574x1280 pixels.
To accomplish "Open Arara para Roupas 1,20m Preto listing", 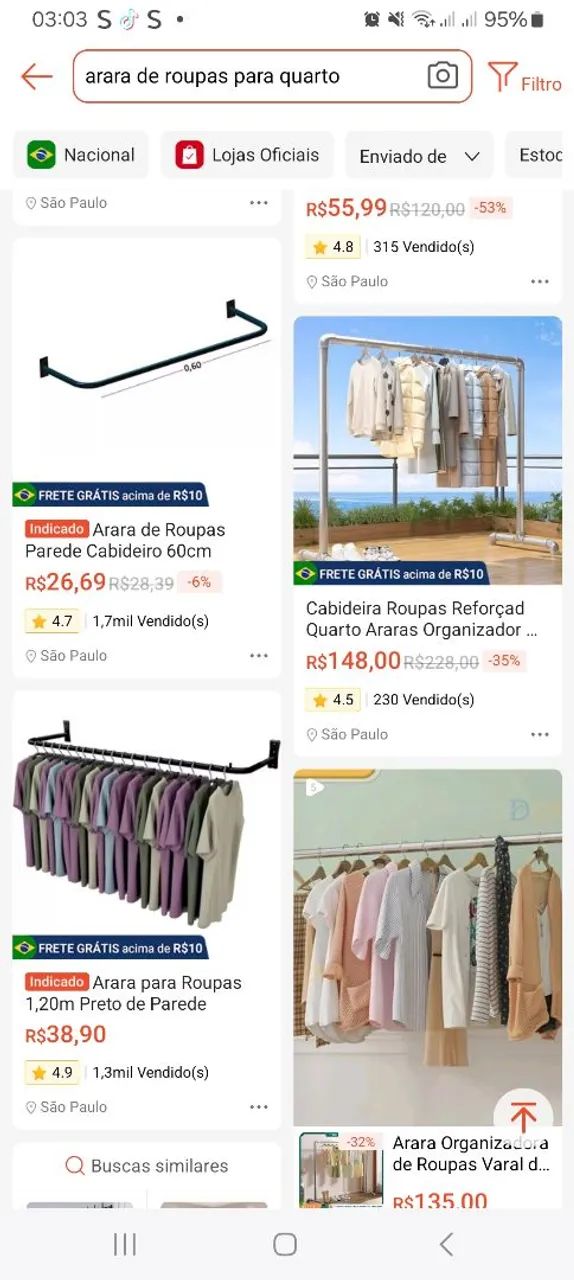I will (x=133, y=993).
